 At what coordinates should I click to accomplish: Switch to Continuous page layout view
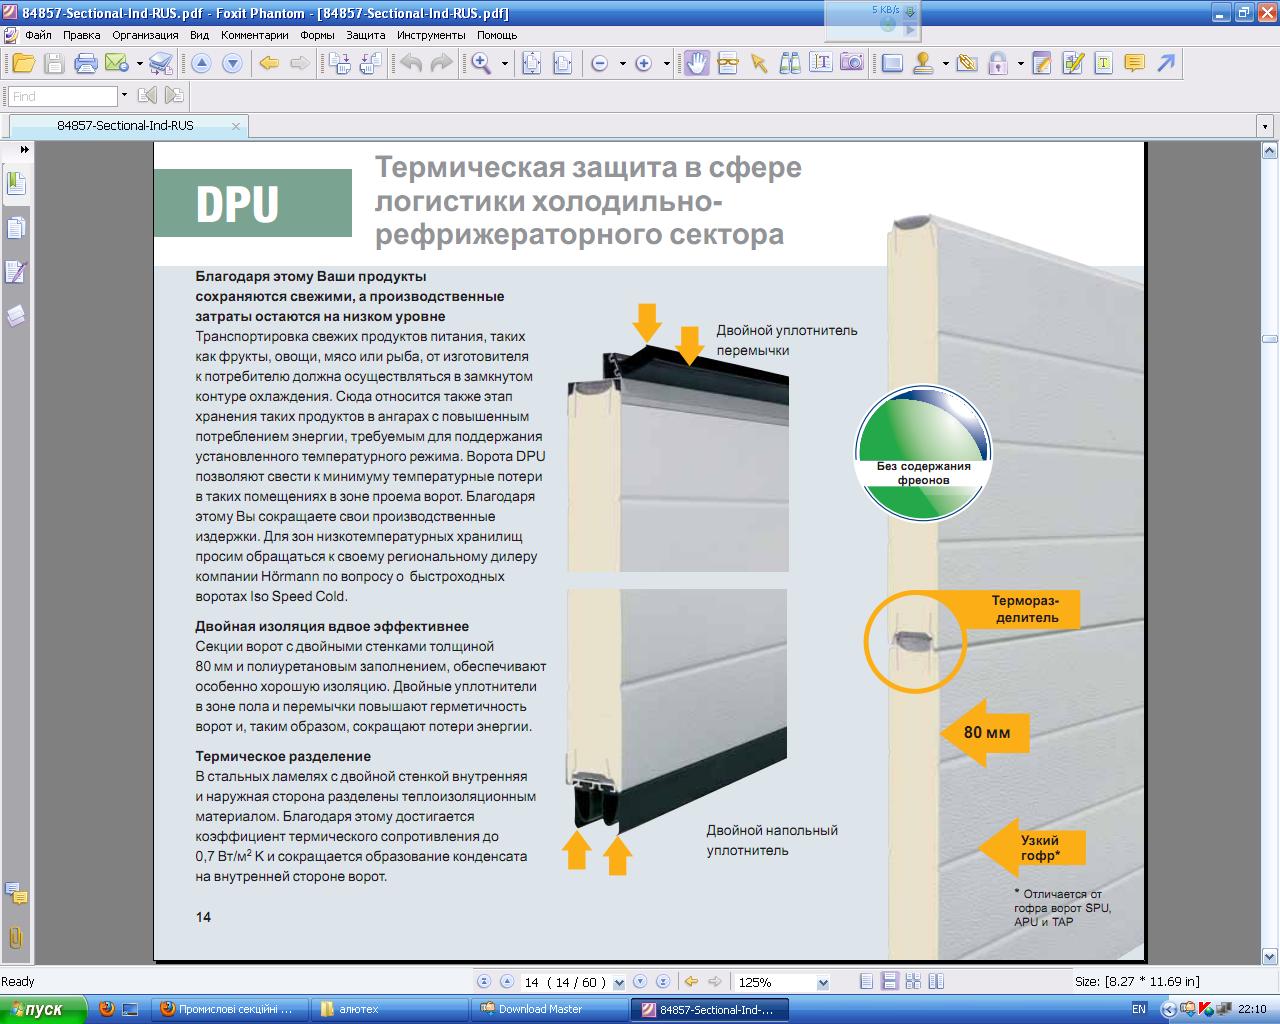click(890, 982)
